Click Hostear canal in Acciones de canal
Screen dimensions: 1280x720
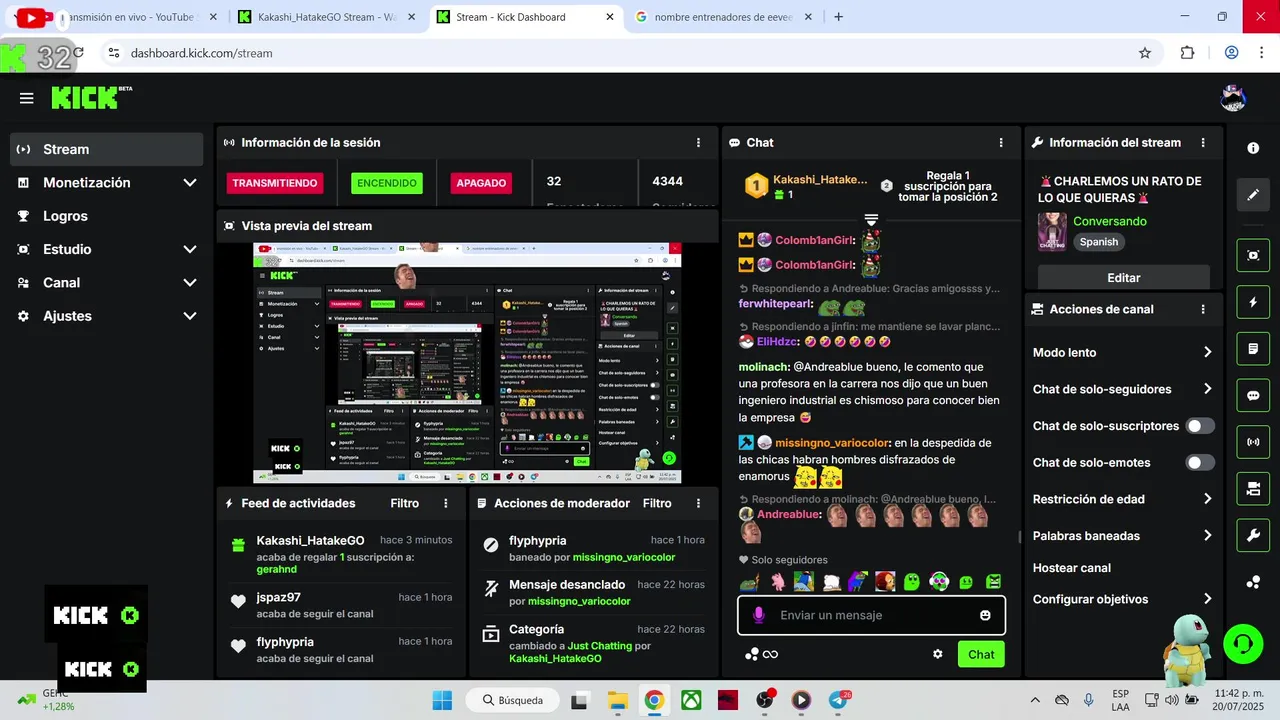1072,568
